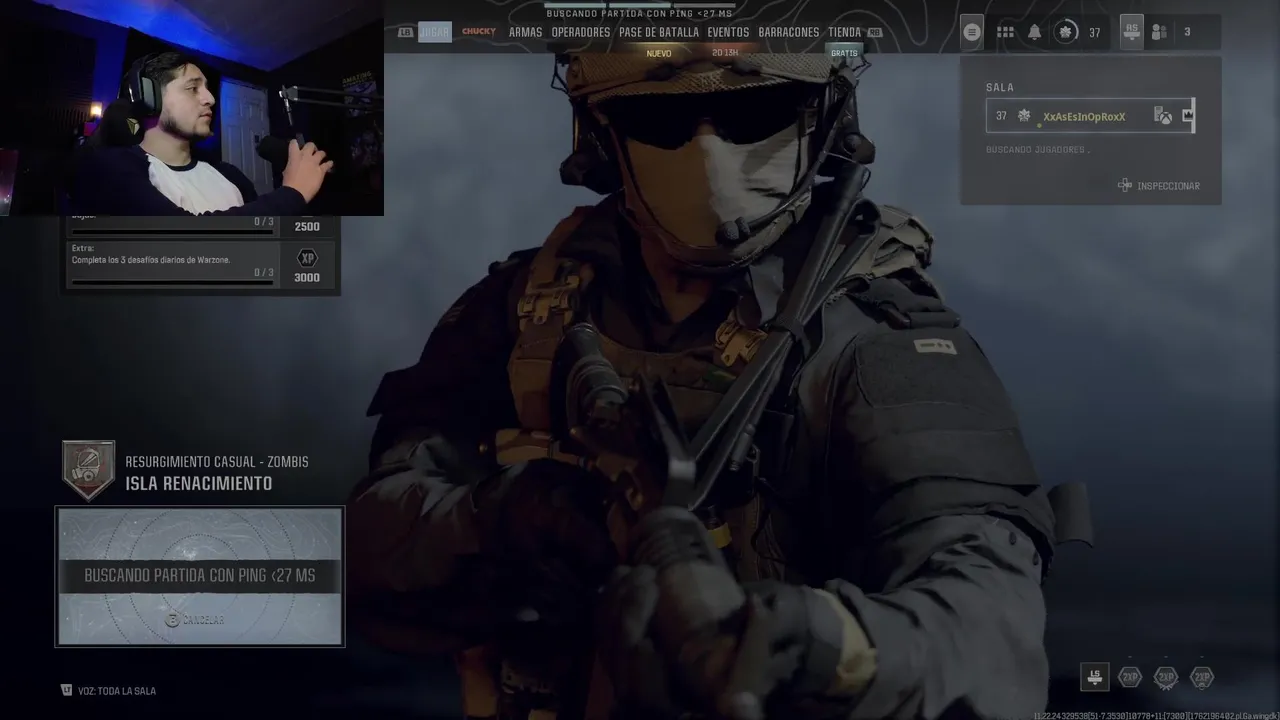Image resolution: width=1280 pixels, height=720 pixels.
Task: Cancel matchmaking with CANCELAR button
Action: [x=195, y=620]
